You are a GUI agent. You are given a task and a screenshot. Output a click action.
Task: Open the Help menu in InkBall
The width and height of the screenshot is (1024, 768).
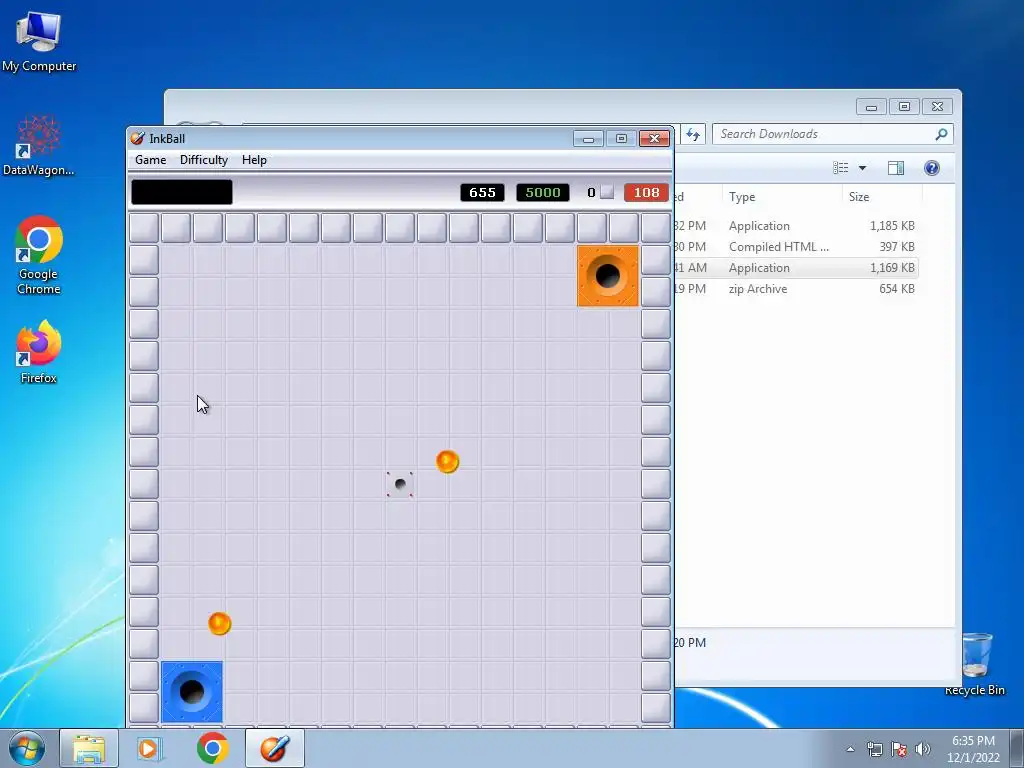(254, 160)
